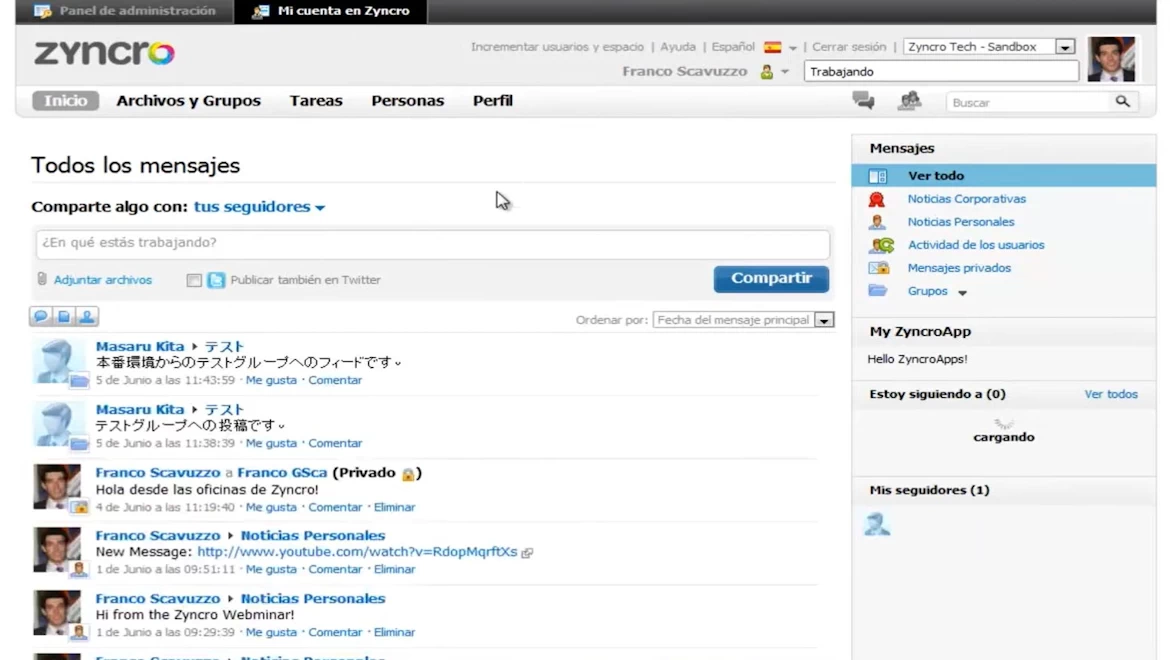Switch to Mi cuenta en Zyncro tab
This screenshot has width=1170, height=660.
click(x=331, y=11)
